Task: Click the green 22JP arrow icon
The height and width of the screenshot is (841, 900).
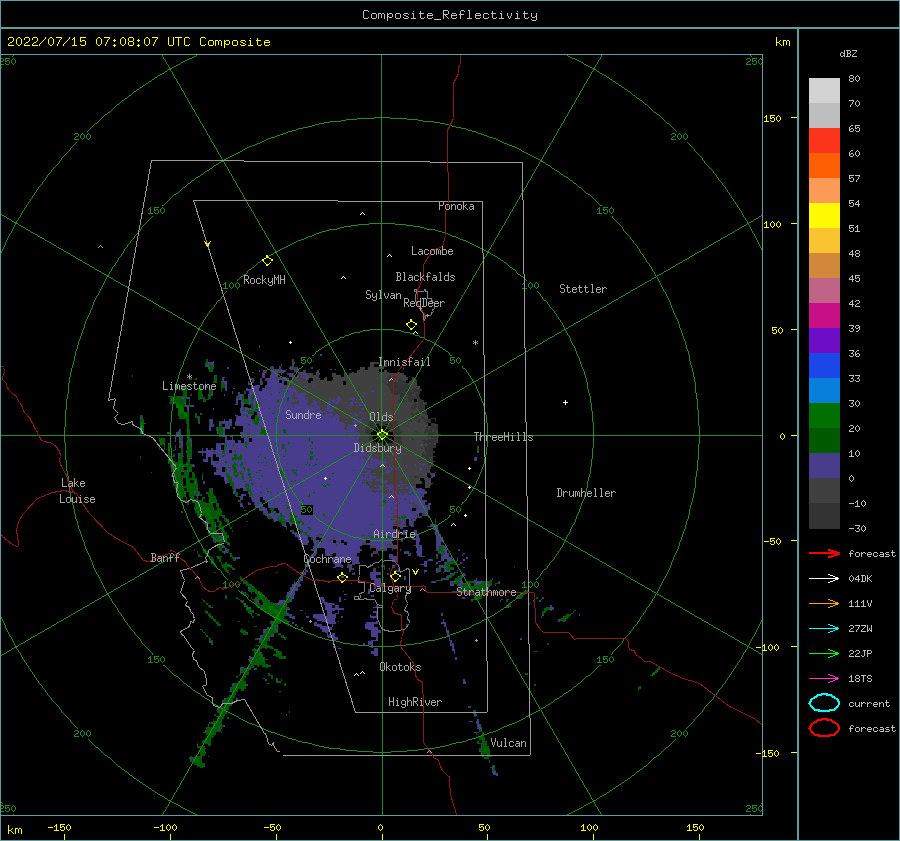Action: coord(824,653)
